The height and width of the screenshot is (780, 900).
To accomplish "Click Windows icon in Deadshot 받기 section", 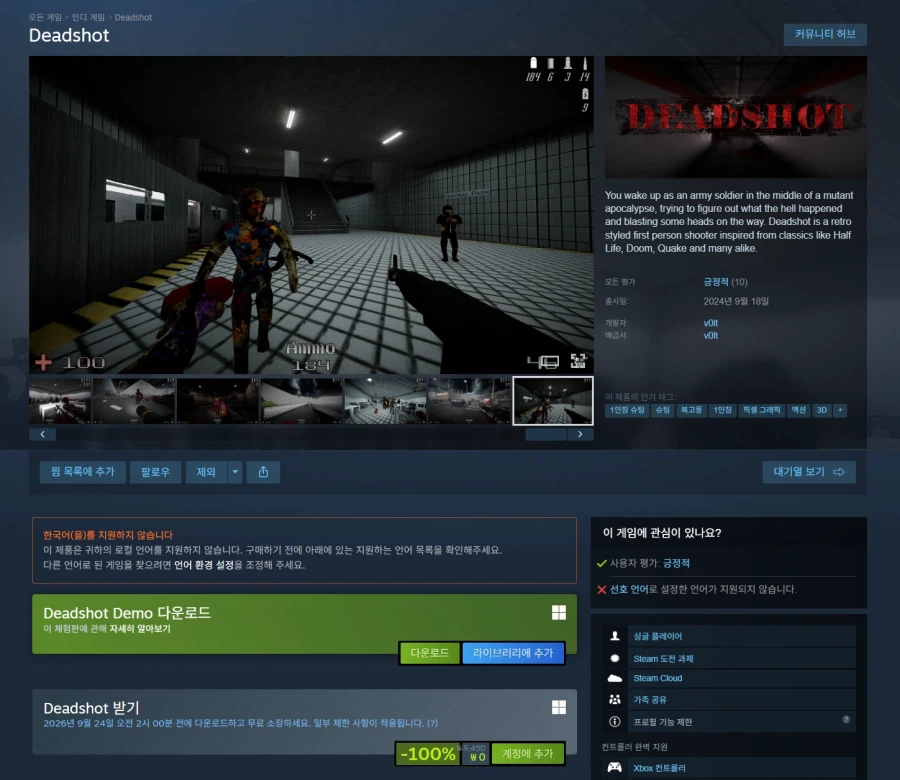I will (x=559, y=707).
